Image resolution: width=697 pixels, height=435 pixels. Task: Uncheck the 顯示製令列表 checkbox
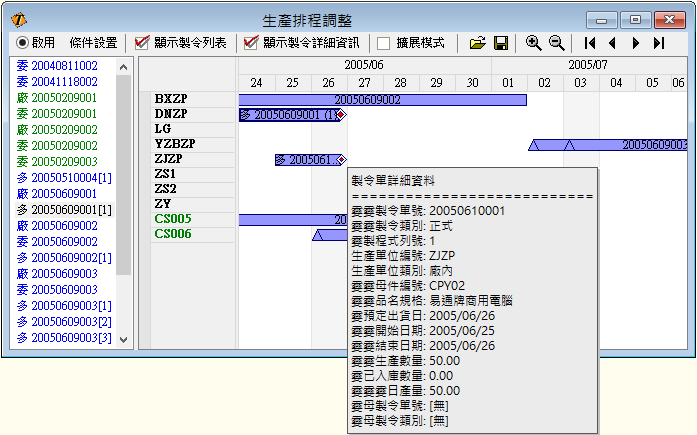click(142, 43)
